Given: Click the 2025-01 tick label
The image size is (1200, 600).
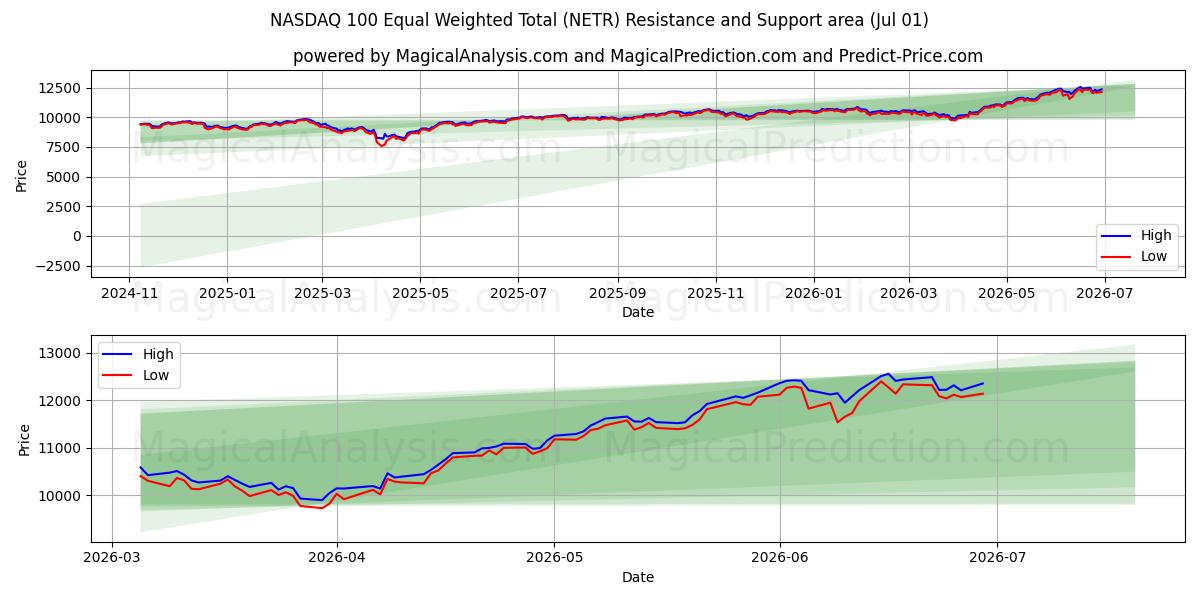Looking at the screenshot, I should pos(227,292).
